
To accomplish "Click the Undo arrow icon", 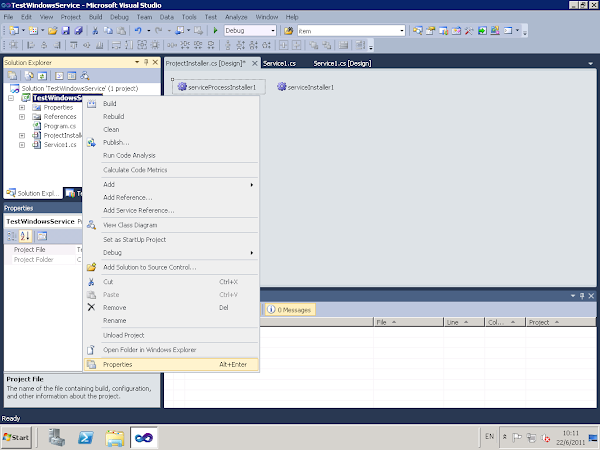I will click(x=138, y=31).
